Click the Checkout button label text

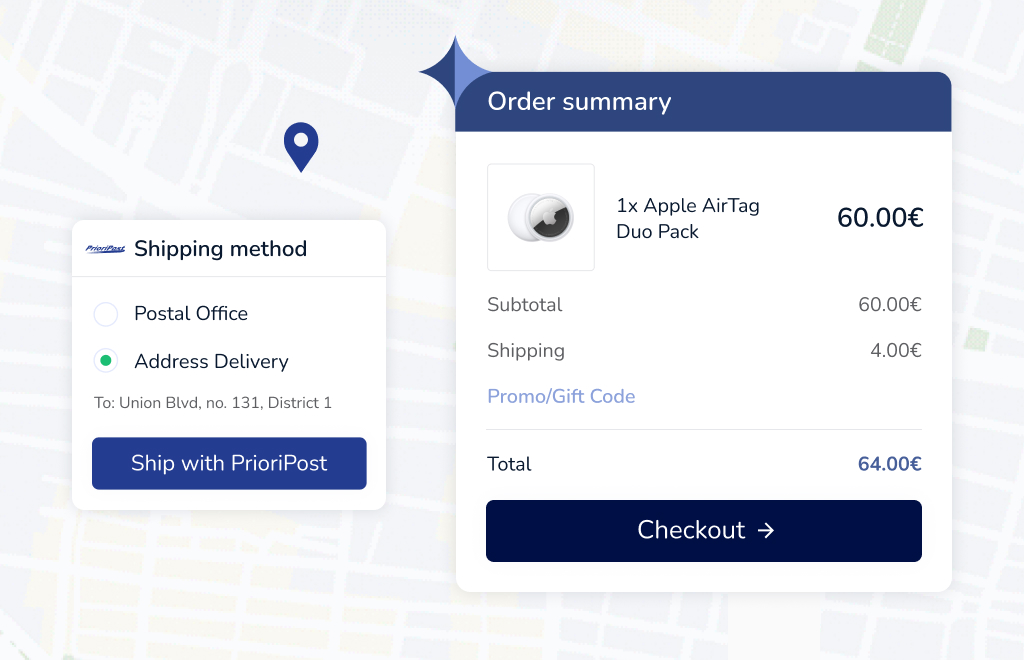click(691, 530)
